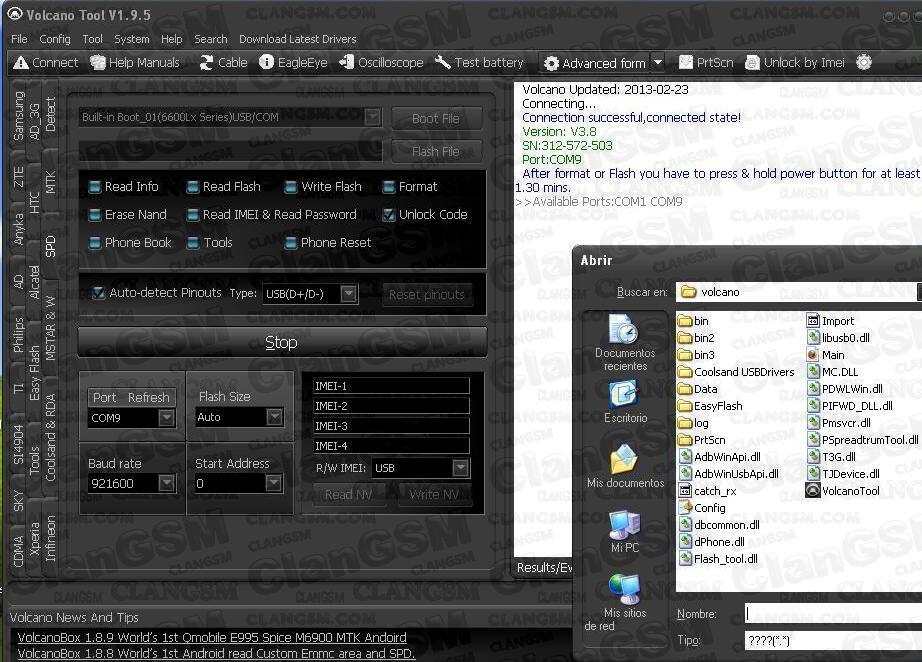Click the Boot File button
The width and height of the screenshot is (922, 662).
click(436, 118)
